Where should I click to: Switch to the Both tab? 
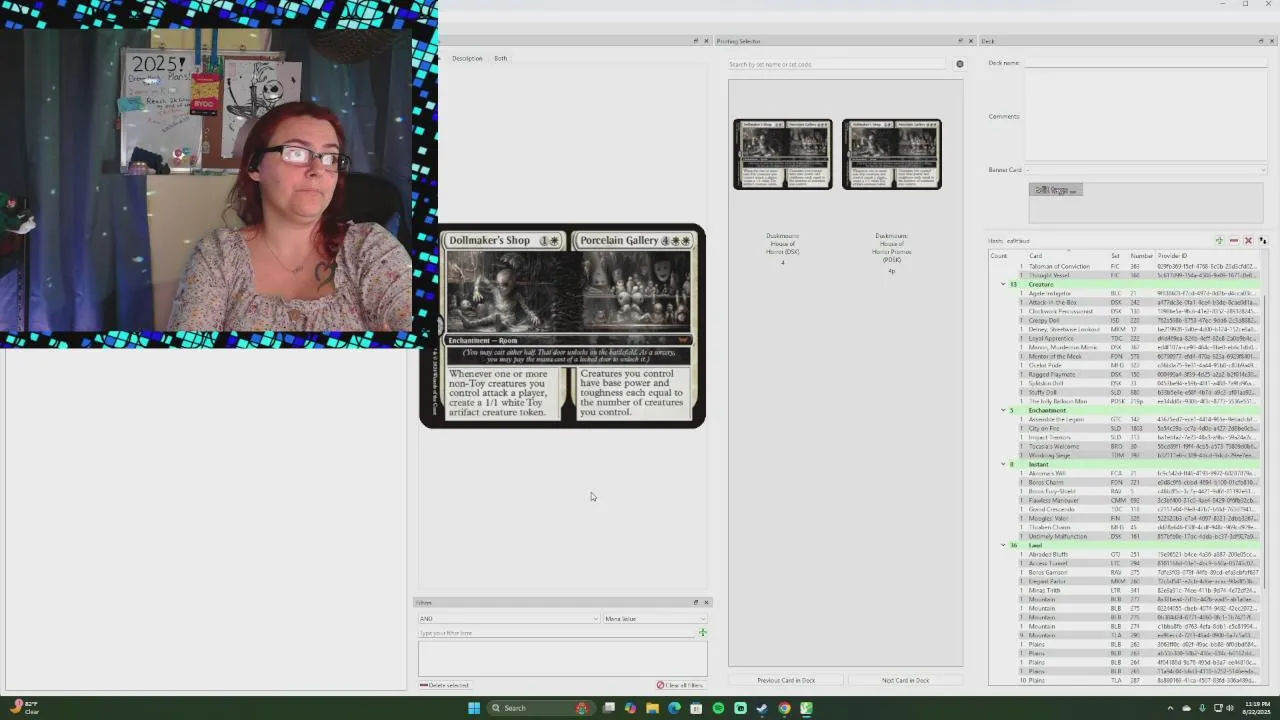(500, 58)
